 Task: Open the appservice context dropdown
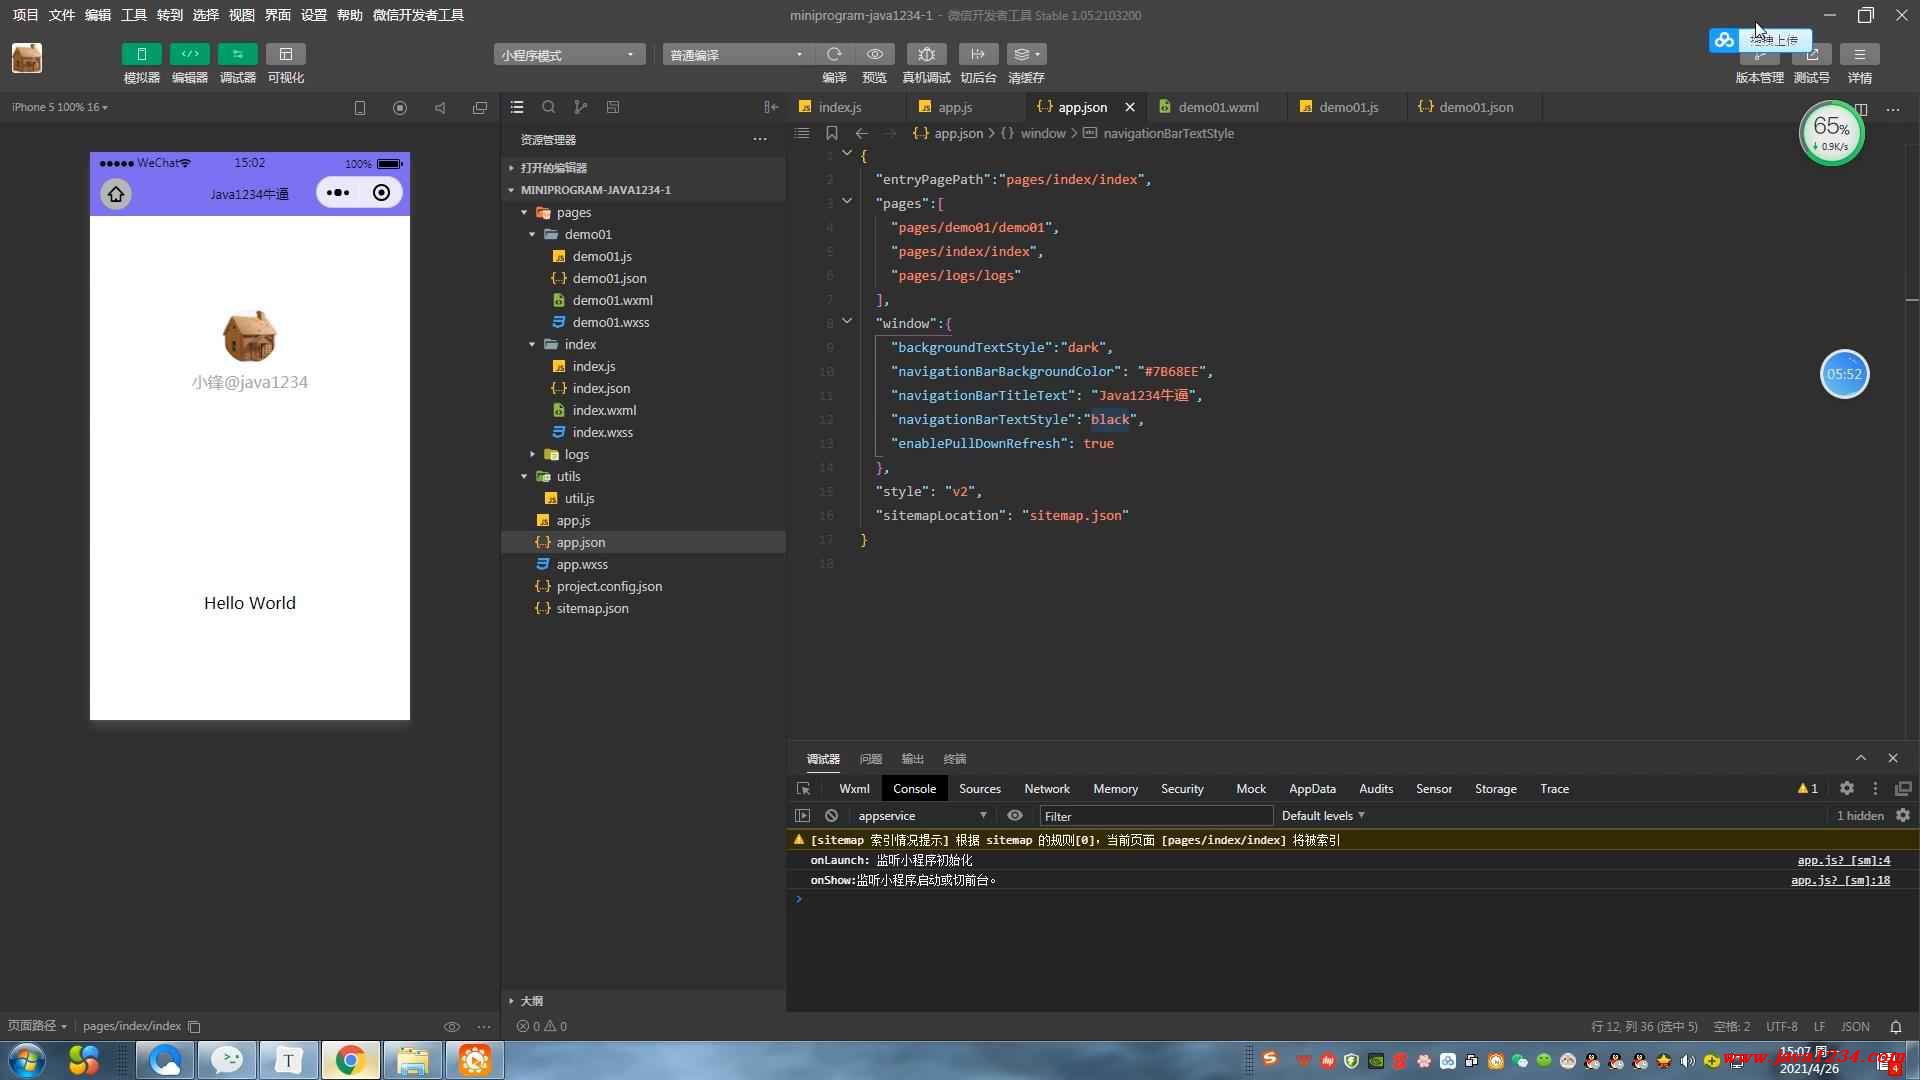pyautogui.click(x=922, y=816)
